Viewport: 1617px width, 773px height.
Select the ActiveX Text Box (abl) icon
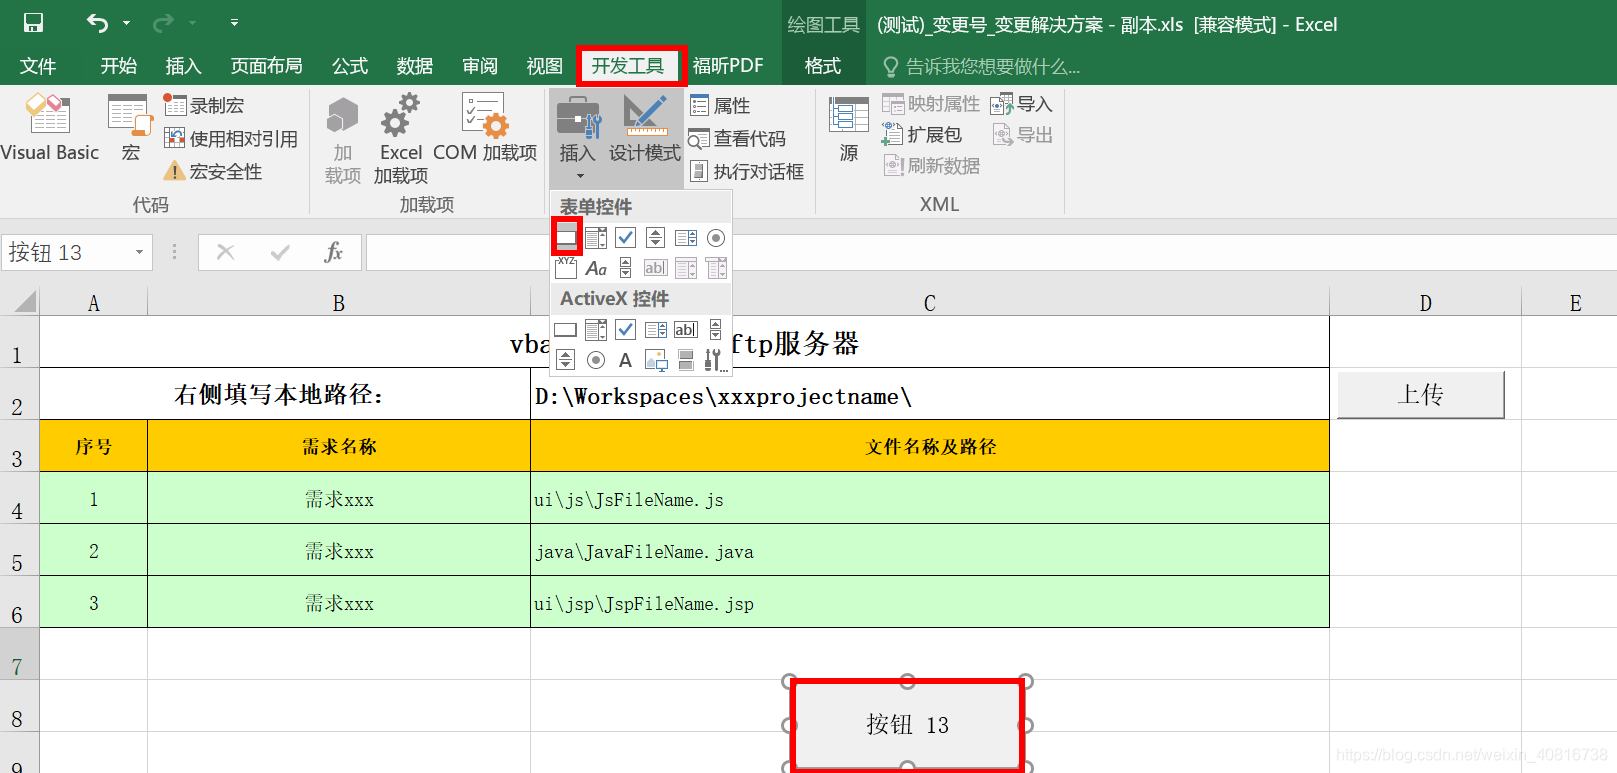pyautogui.click(x=686, y=330)
